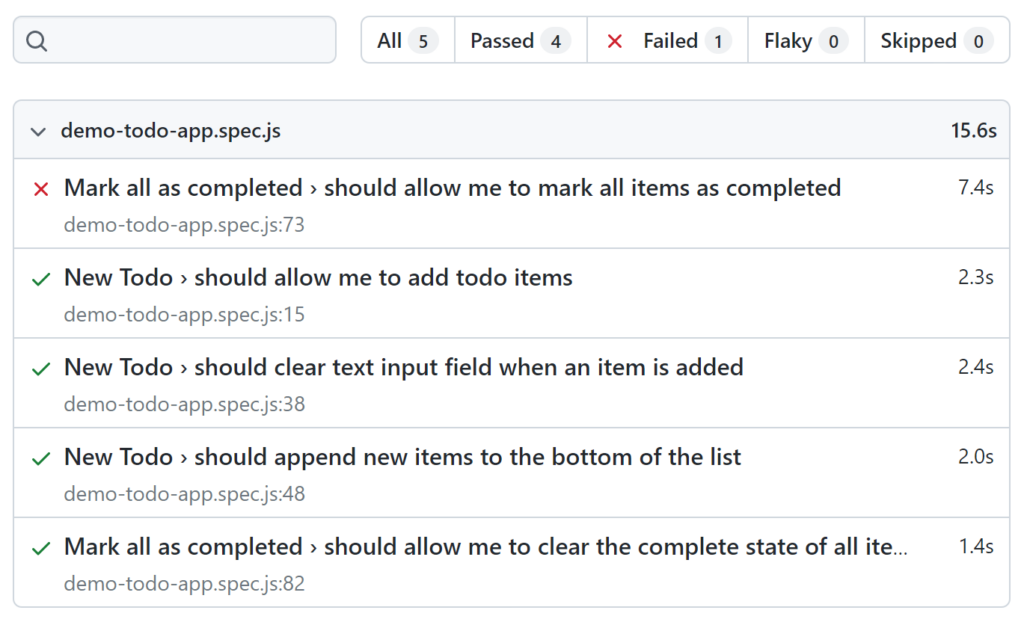Open 'should append new items to the bottom' test
This screenshot has width=1024, height=625.
(x=402, y=458)
